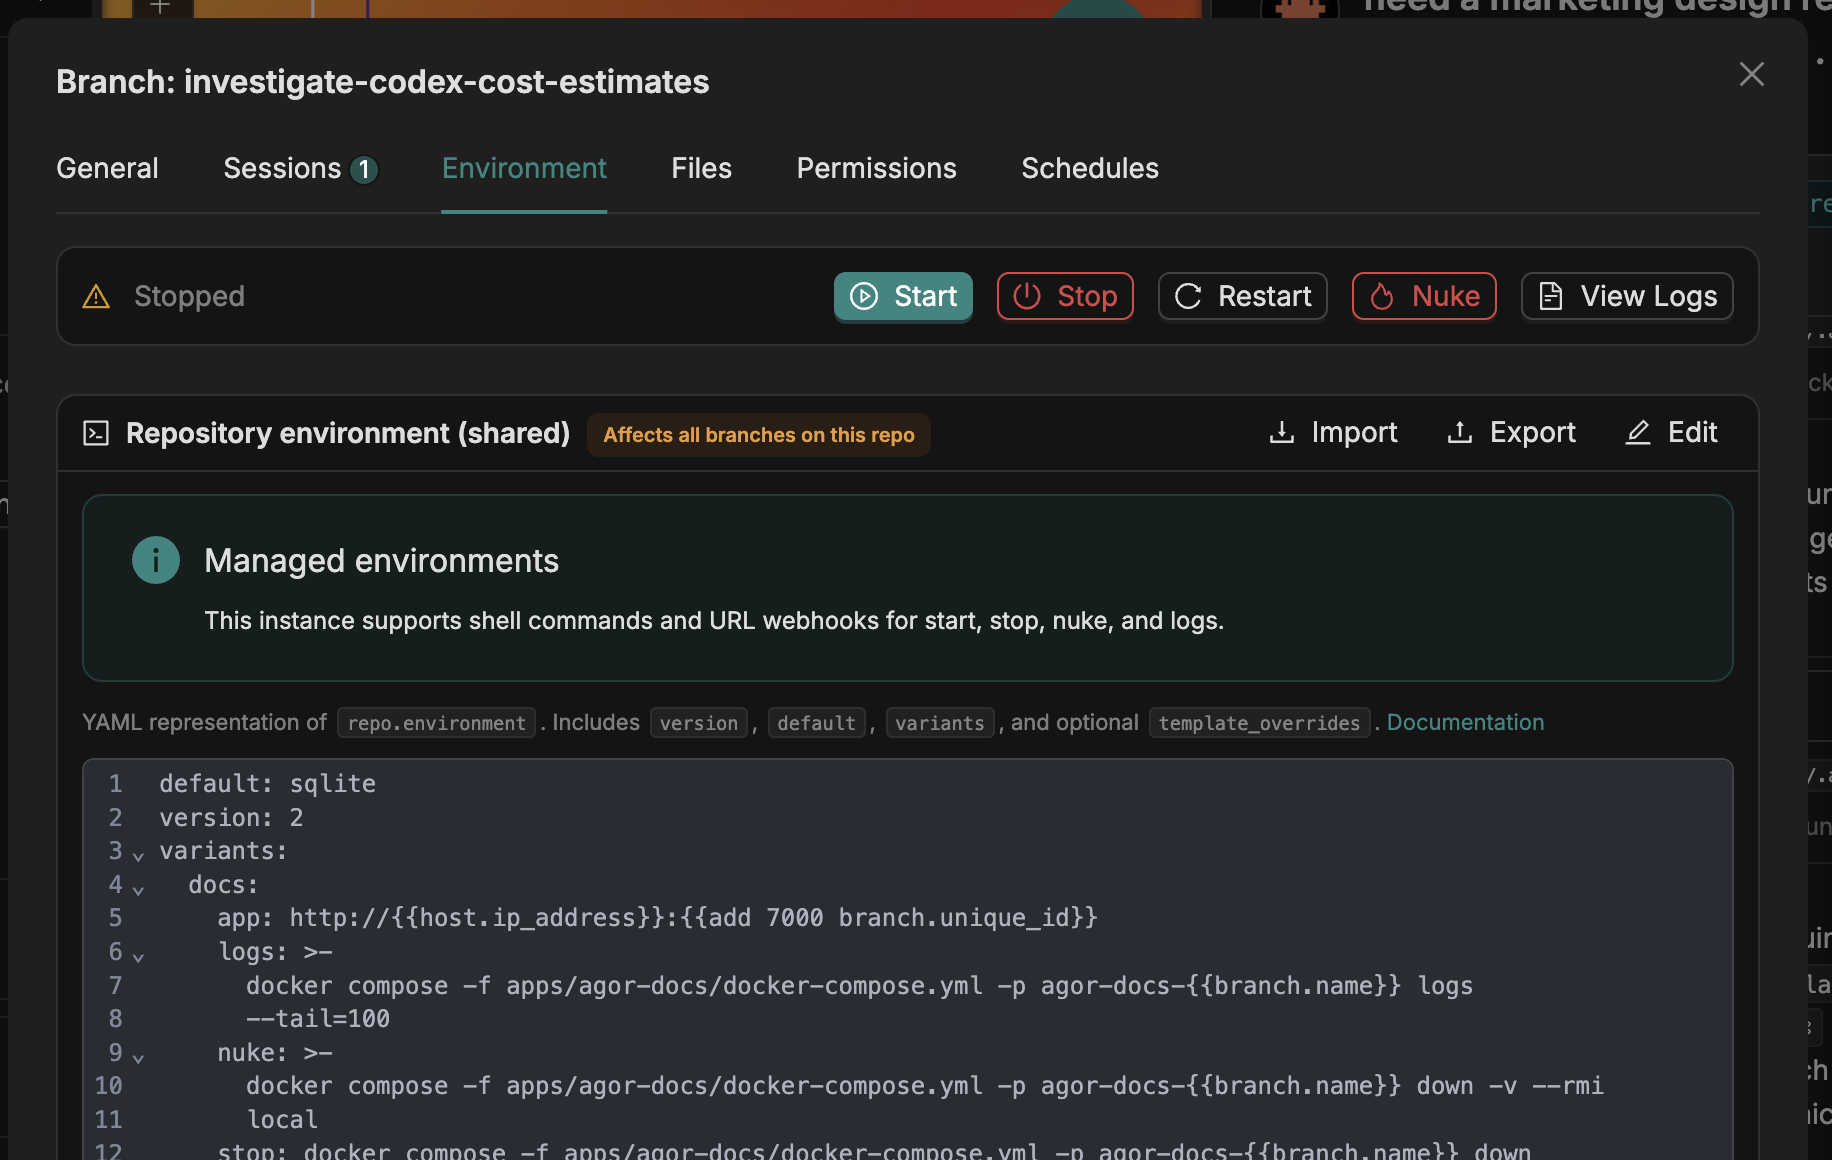Screen dimensions: 1832x1160
Task: Import repository environment config
Action: pyautogui.click(x=1333, y=432)
